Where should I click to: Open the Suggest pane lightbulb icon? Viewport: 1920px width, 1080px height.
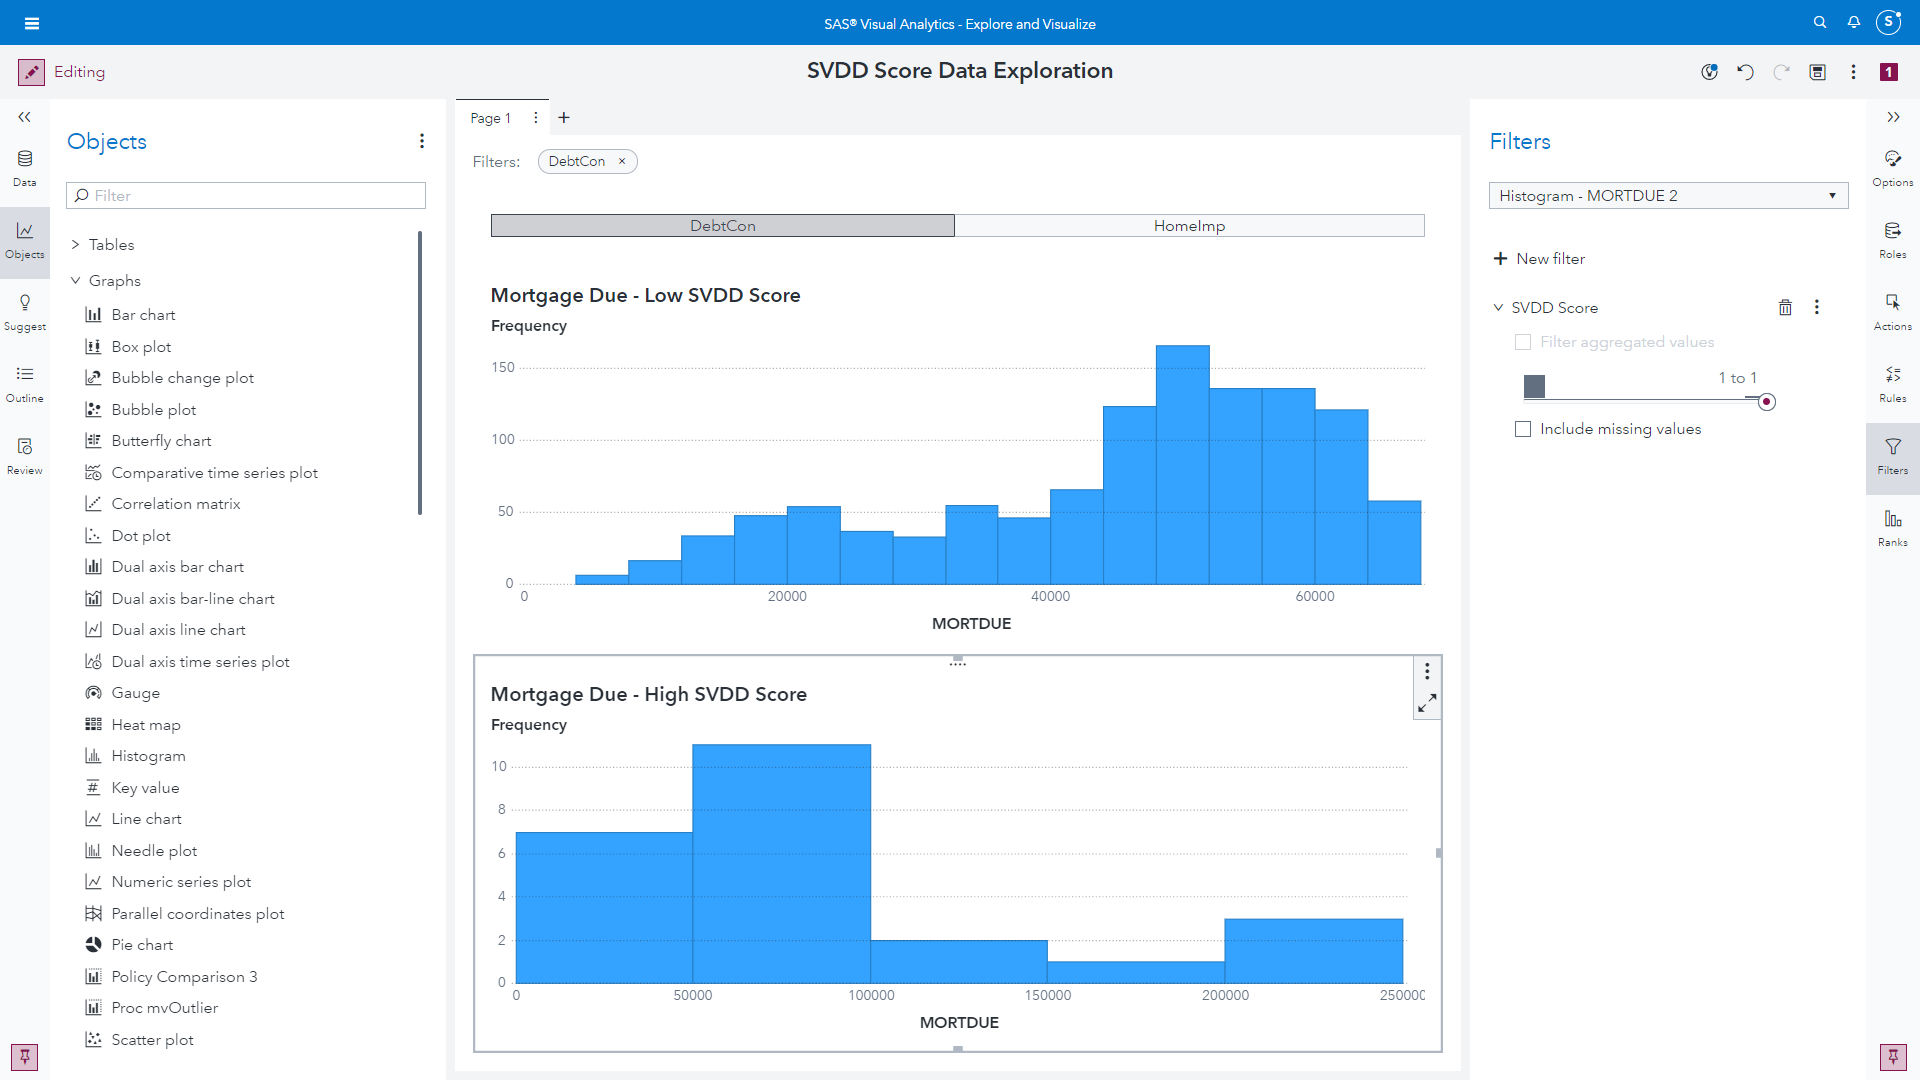[25, 311]
